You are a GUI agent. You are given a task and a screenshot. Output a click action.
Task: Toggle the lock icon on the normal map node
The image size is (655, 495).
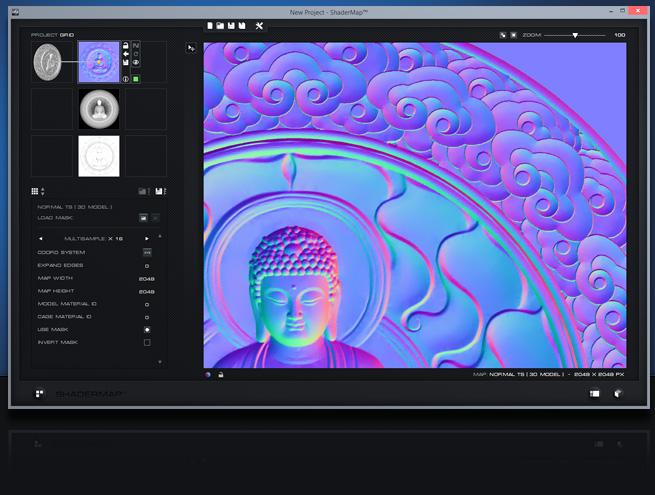[x=125, y=45]
